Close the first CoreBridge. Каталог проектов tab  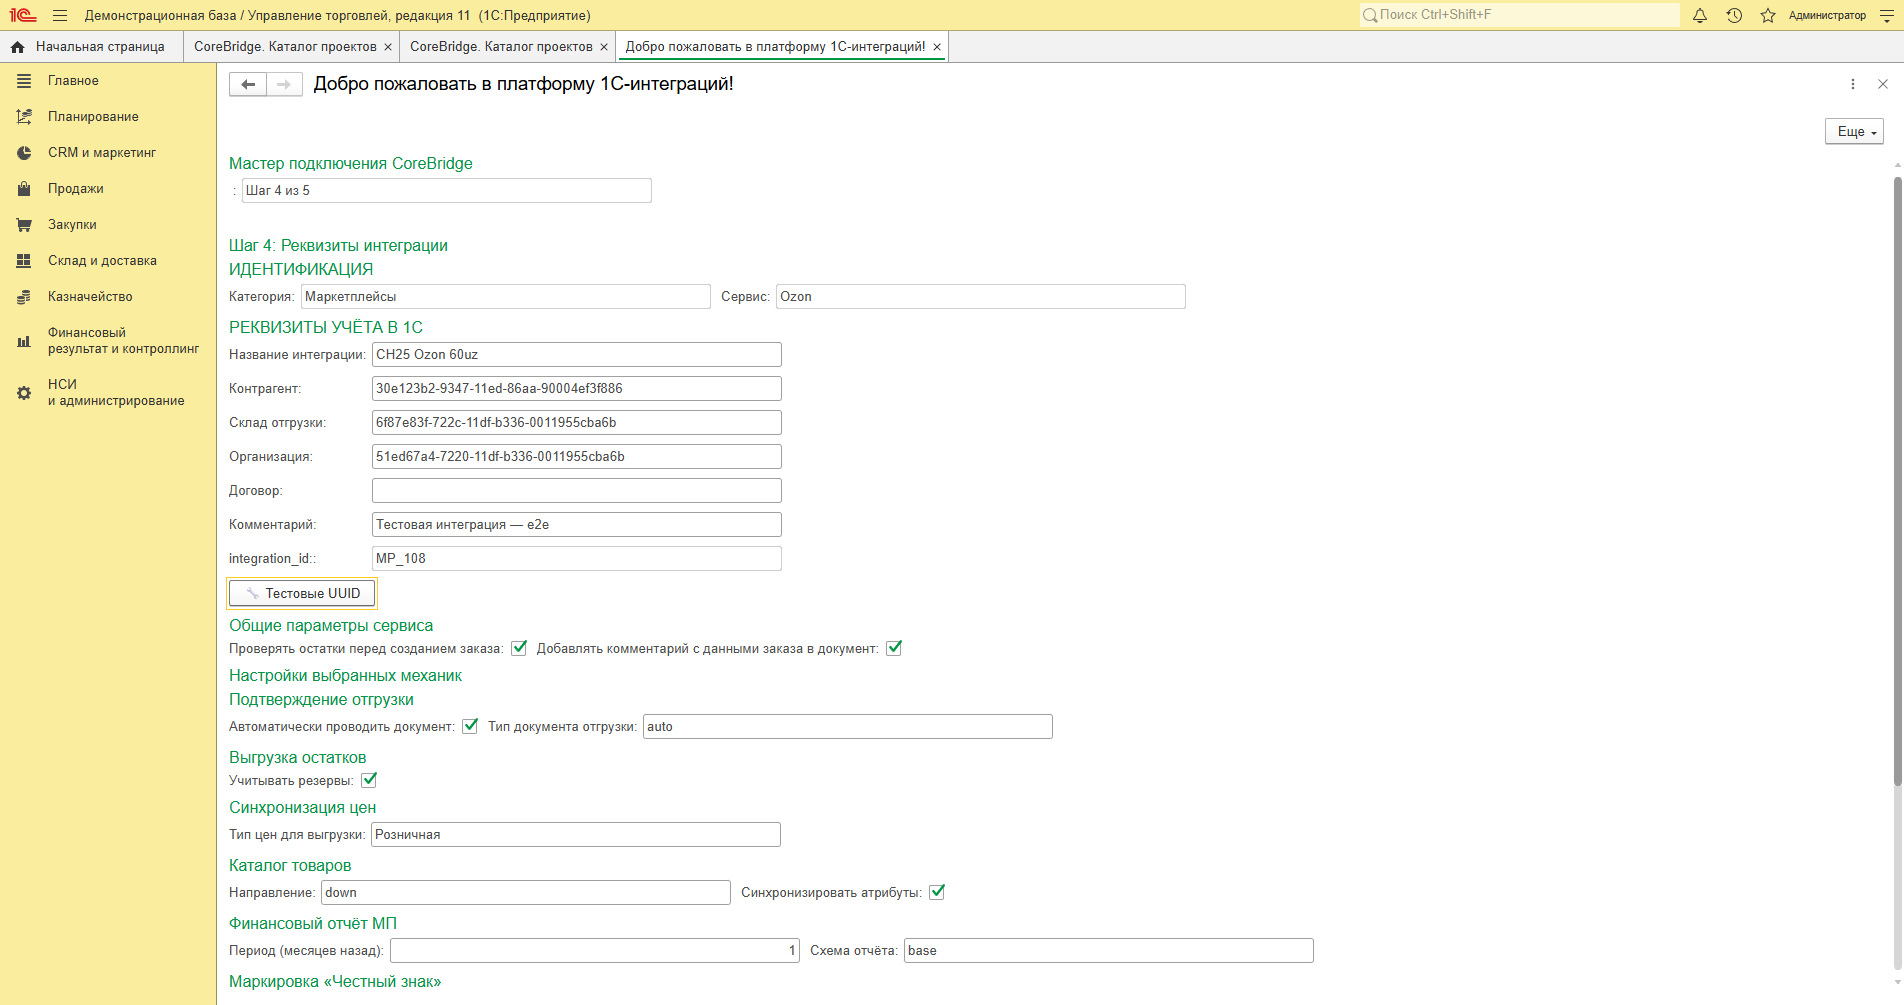388,47
